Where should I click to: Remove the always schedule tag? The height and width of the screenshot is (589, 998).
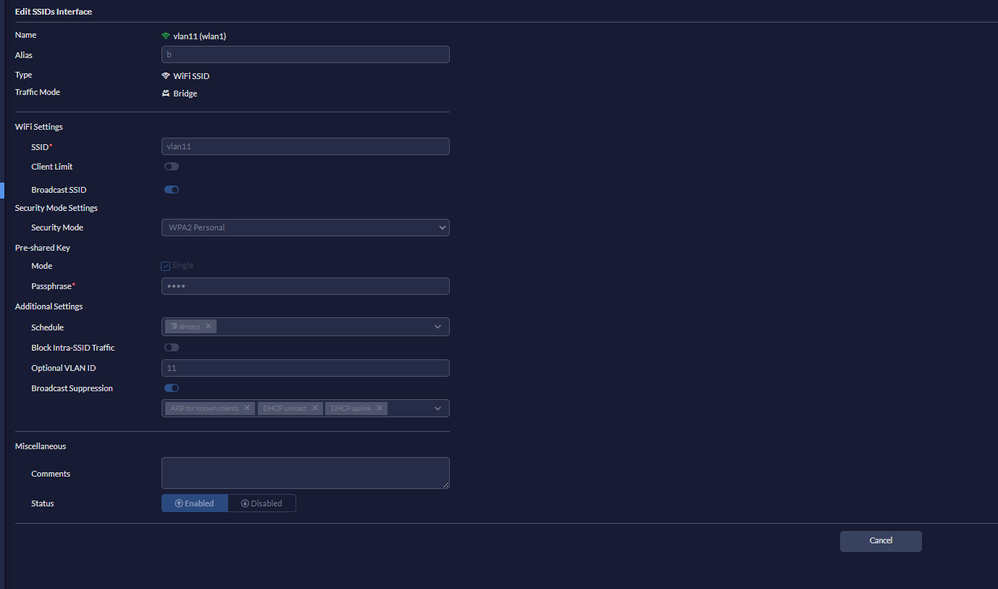(208, 326)
